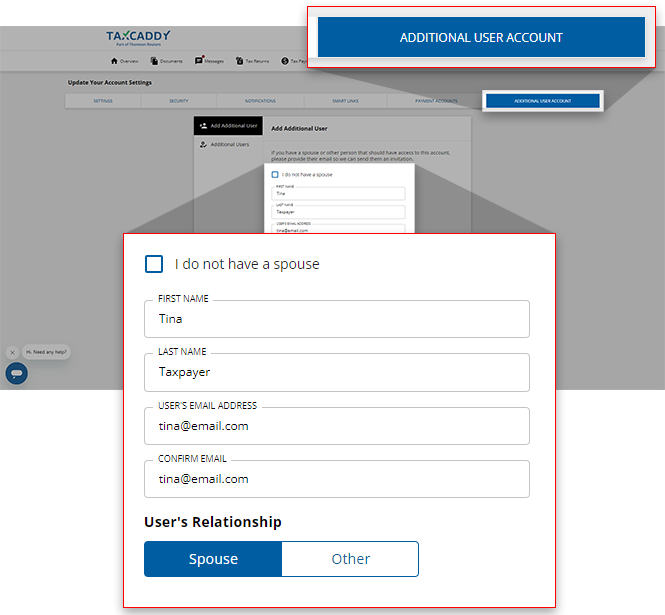Dismiss the 'Hi. Need any help?' prompt with X
The height and width of the screenshot is (615, 665).
(12, 352)
